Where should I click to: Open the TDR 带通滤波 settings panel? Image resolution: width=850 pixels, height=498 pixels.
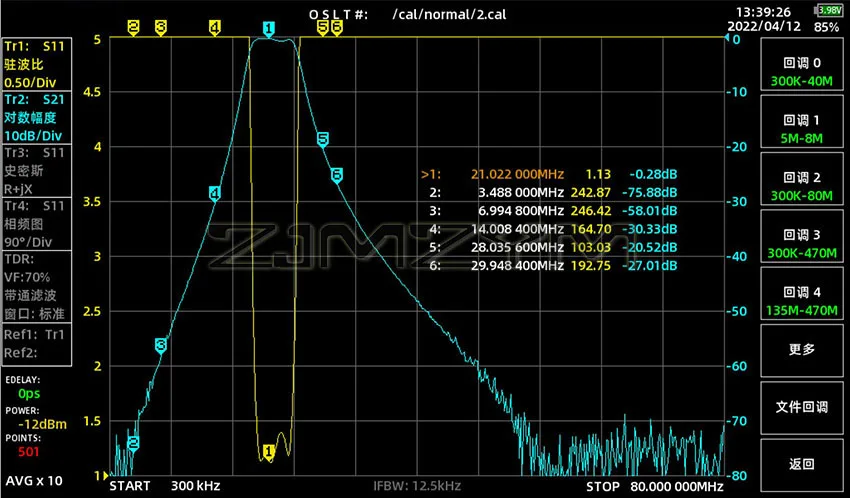pos(36,286)
